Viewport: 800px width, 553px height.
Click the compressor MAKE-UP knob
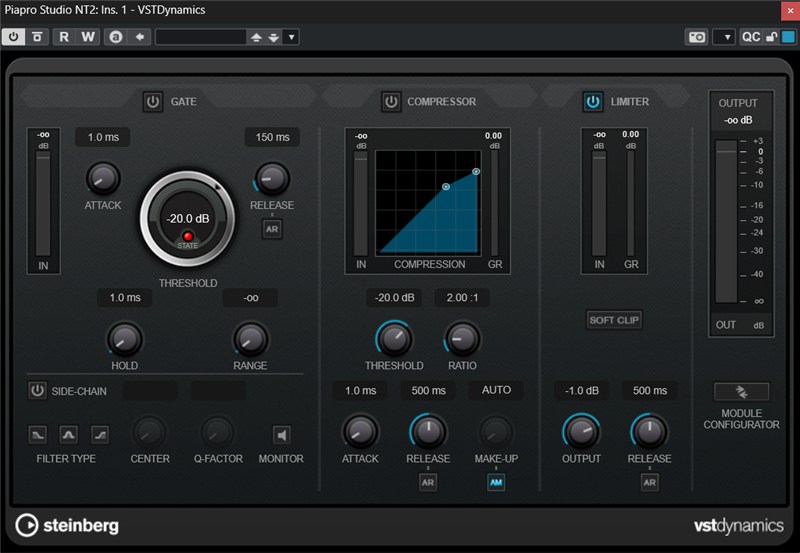[496, 432]
